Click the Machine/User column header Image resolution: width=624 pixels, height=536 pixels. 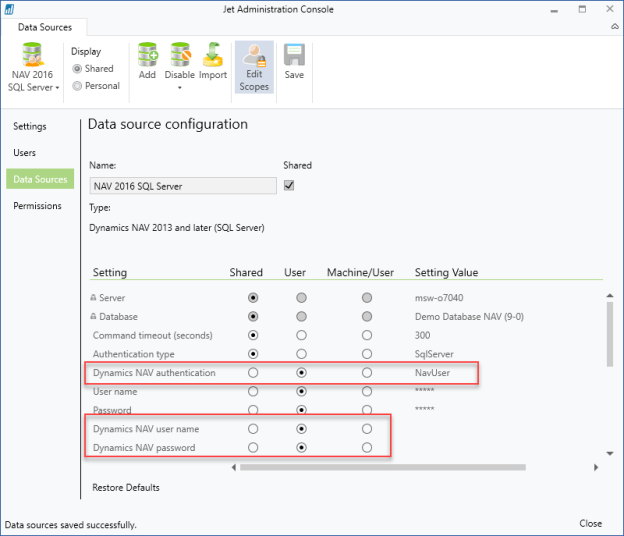point(360,273)
